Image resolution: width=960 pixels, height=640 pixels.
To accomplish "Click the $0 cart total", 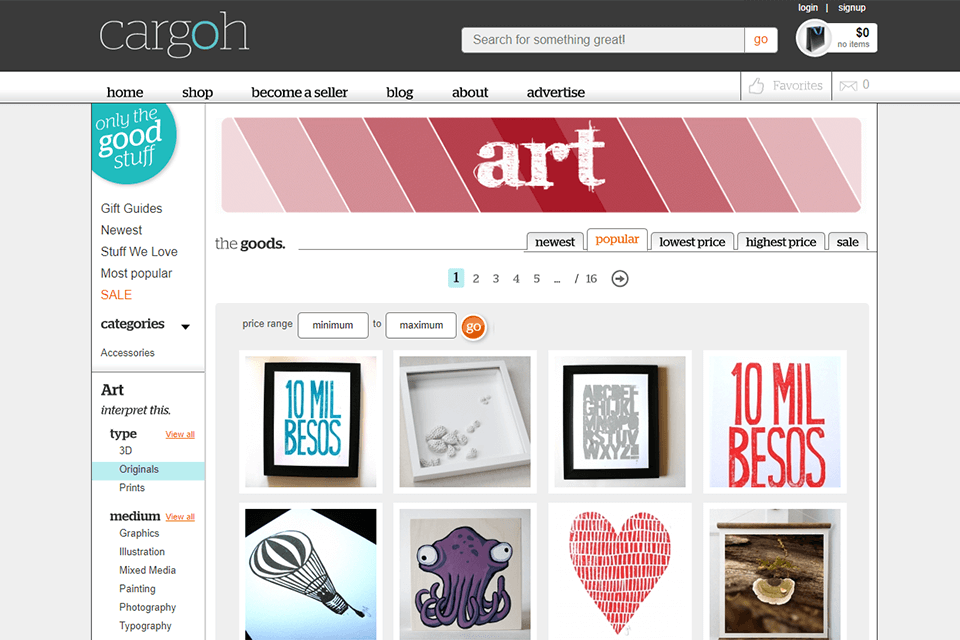I will [862, 32].
